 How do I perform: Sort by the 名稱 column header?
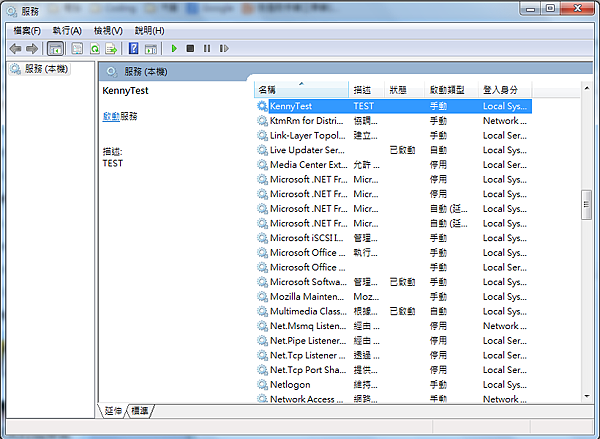[302, 90]
